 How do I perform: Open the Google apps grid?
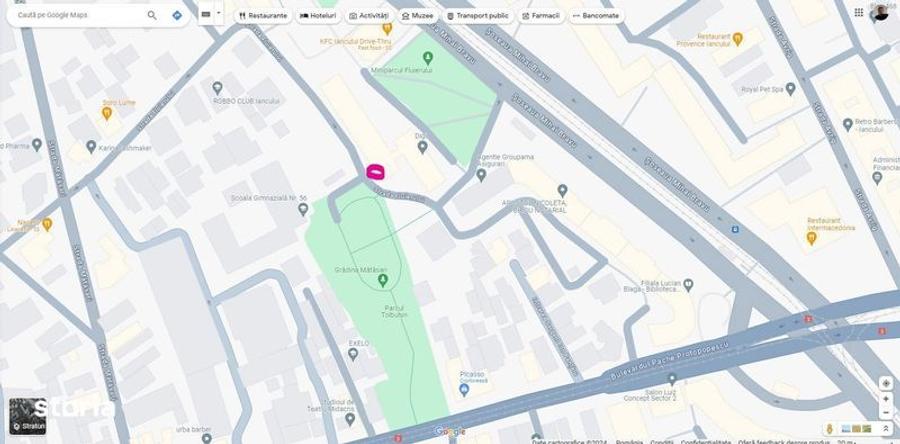[858, 12]
